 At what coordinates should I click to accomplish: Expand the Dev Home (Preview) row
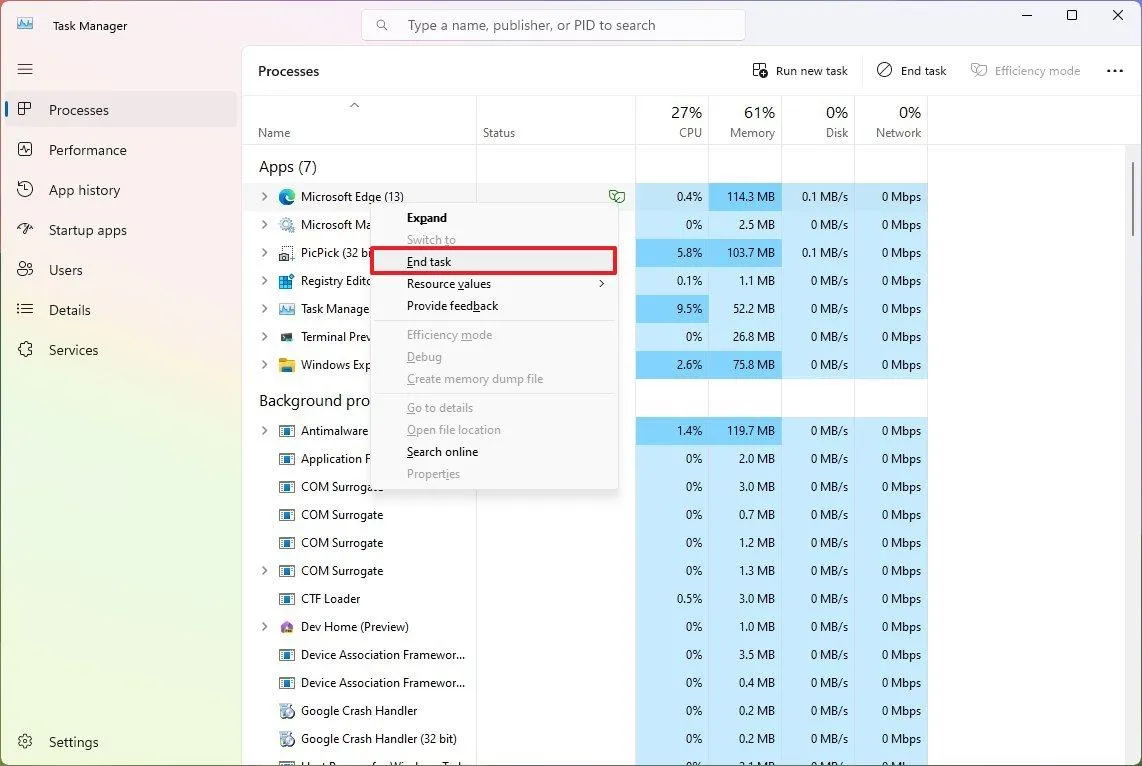pyautogui.click(x=264, y=626)
